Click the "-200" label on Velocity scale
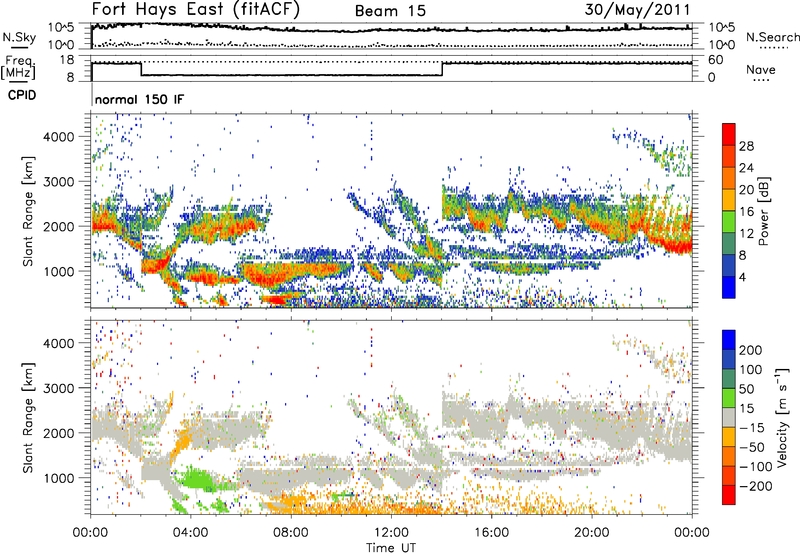The image size is (800, 554). click(756, 486)
